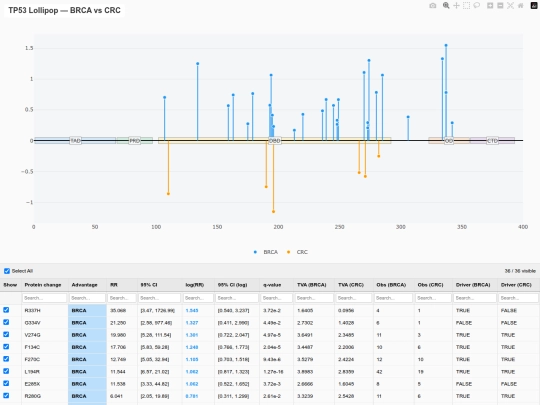The height and width of the screenshot is (405, 540).
Task: Click the DBD domain label
Action: point(274,141)
